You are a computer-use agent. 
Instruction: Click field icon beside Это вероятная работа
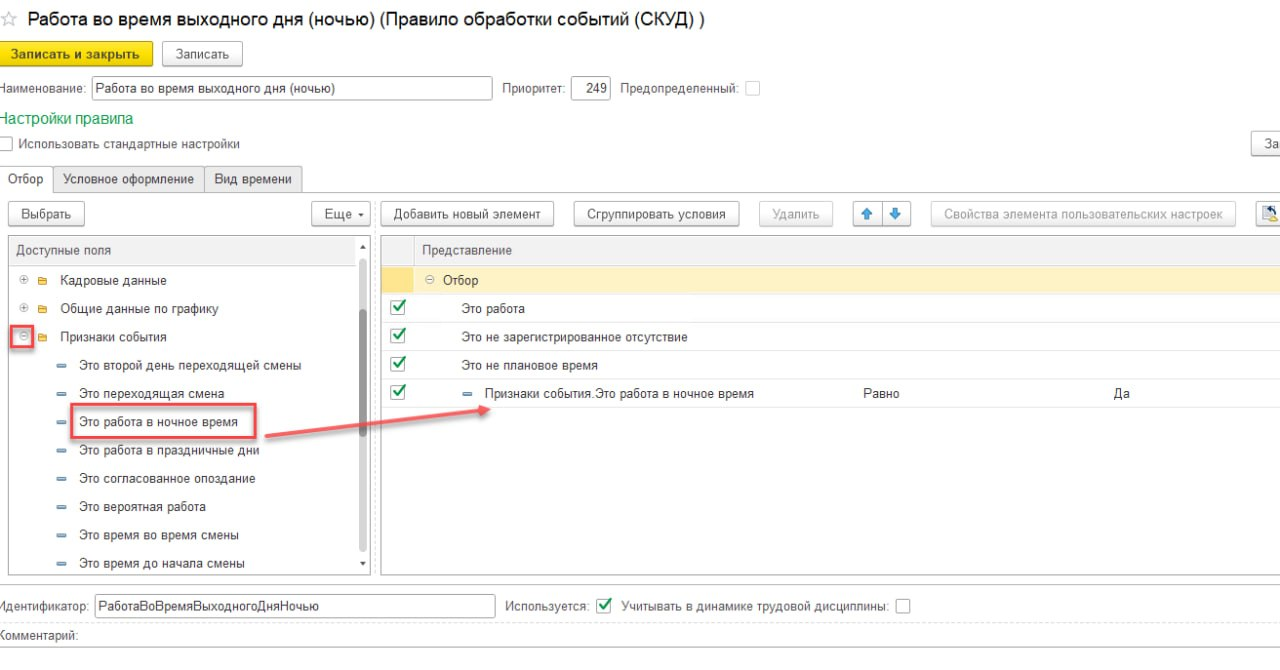pyautogui.click(x=62, y=507)
